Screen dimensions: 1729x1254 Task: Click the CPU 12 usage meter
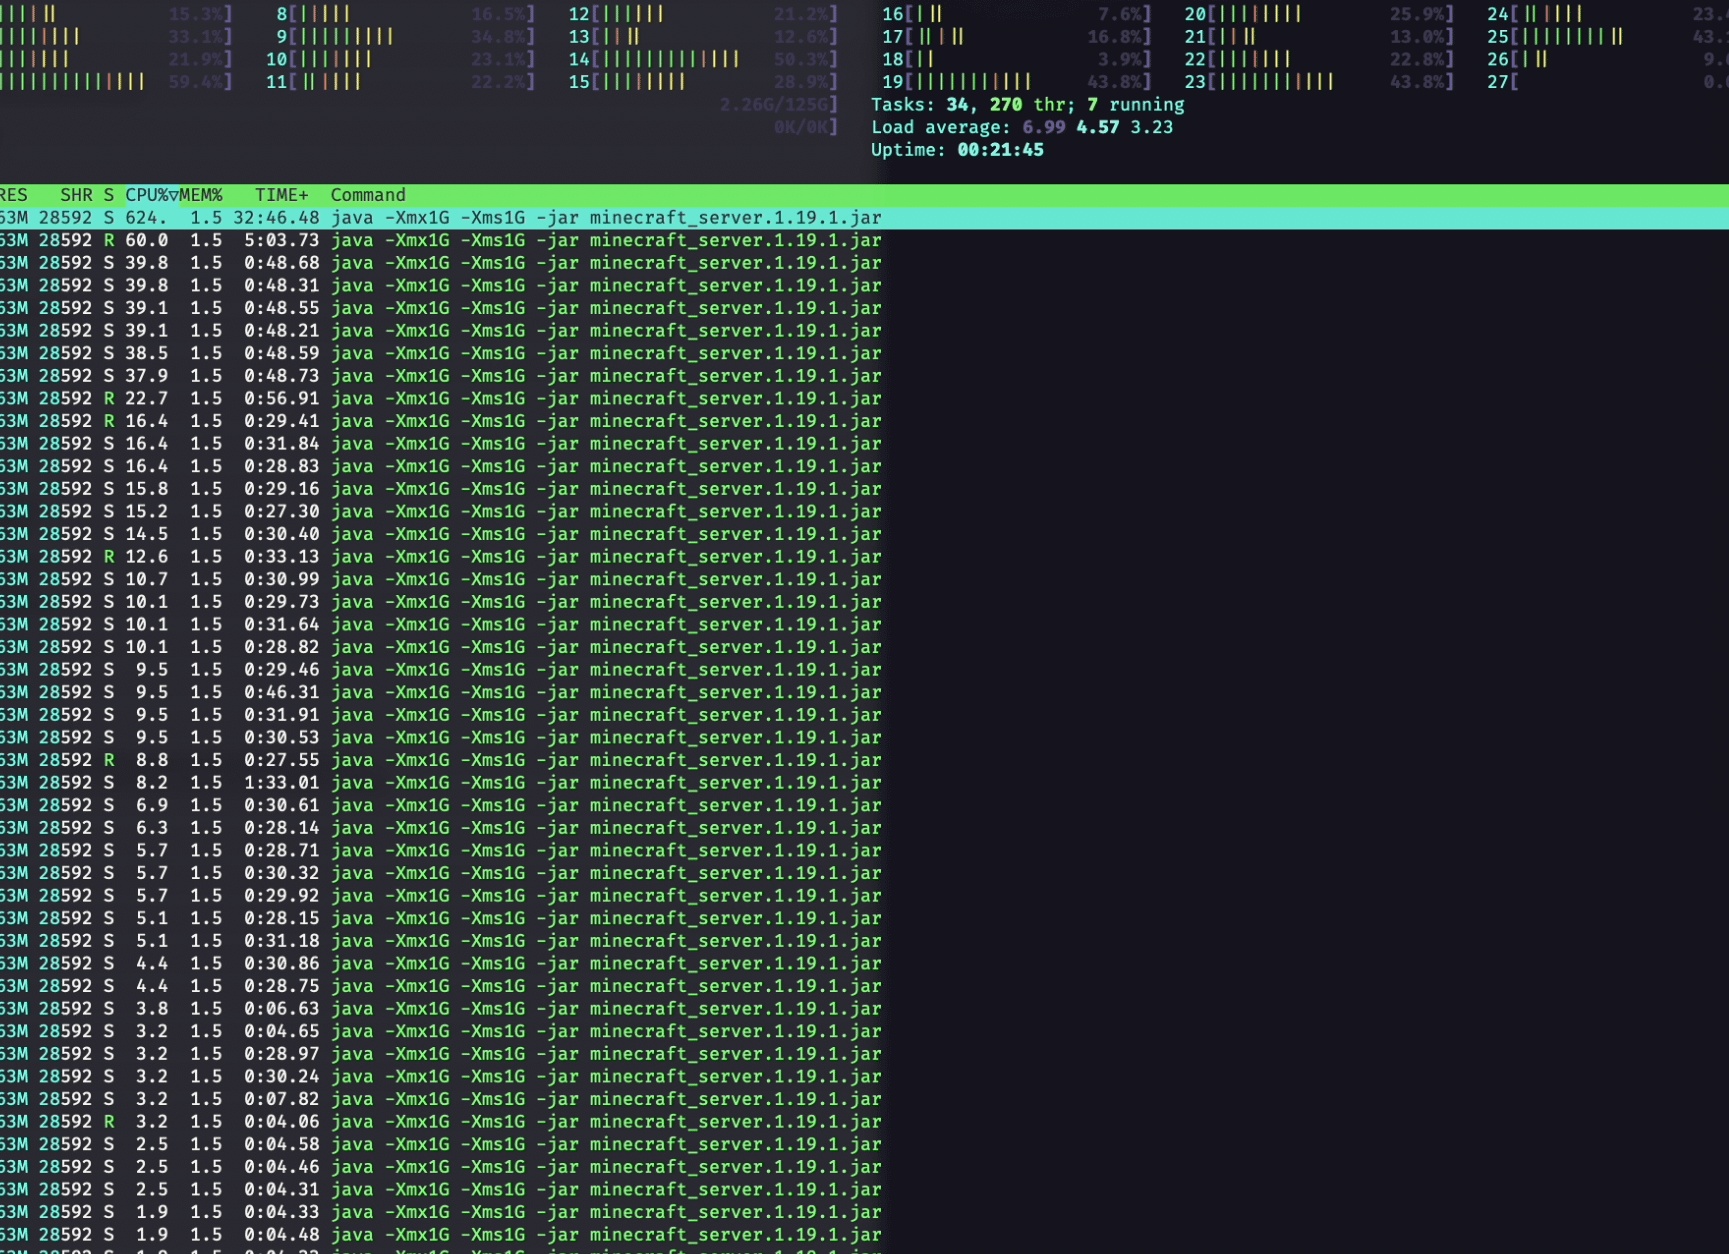(x=704, y=14)
